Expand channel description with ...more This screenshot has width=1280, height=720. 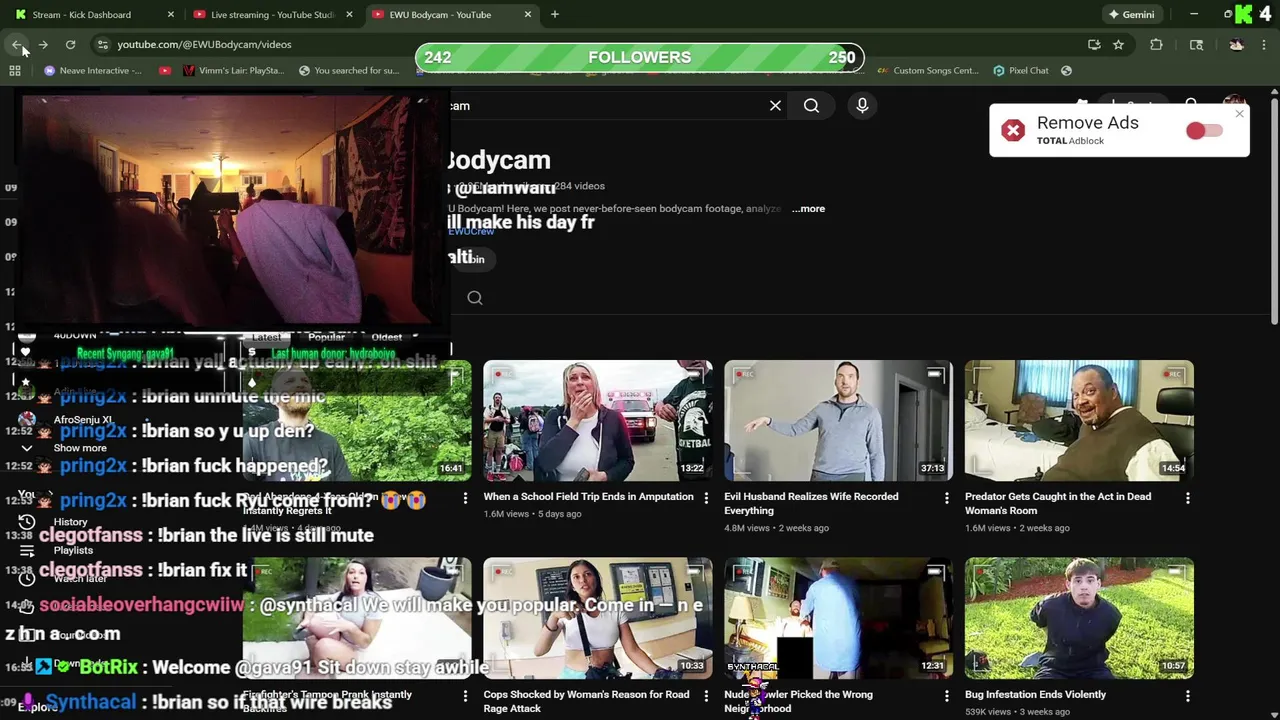click(x=809, y=209)
